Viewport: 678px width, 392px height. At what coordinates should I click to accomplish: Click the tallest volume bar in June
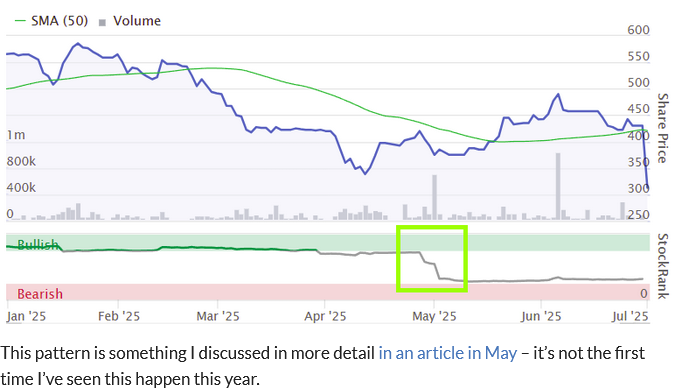(558, 186)
